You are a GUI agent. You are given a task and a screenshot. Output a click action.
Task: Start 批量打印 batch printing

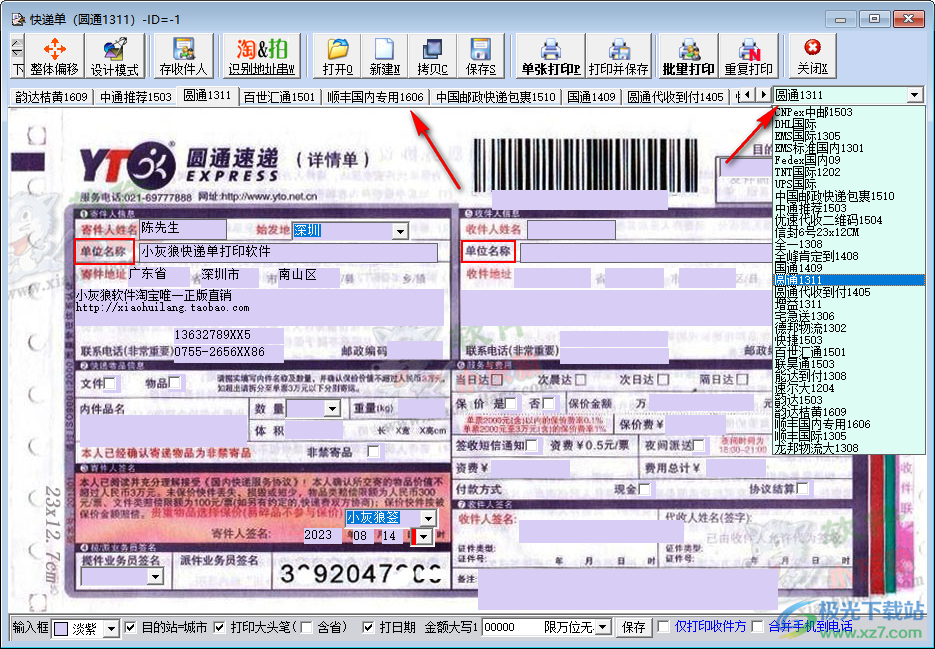tap(689, 55)
